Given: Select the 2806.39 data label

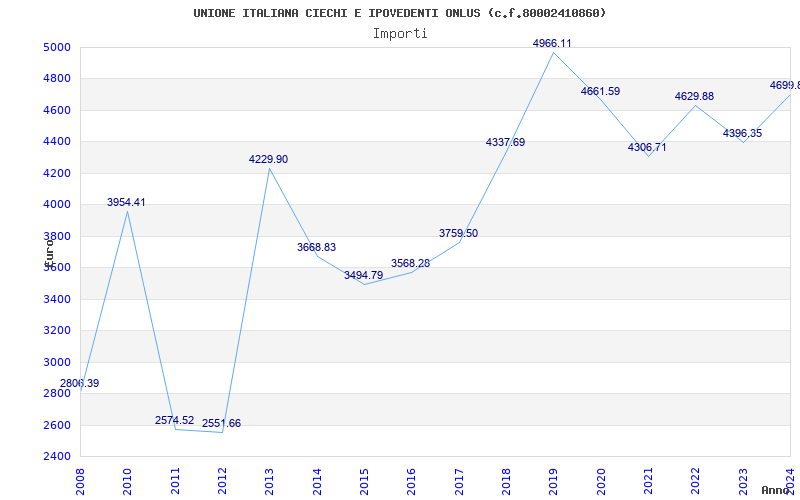Looking at the screenshot, I should [80, 383].
